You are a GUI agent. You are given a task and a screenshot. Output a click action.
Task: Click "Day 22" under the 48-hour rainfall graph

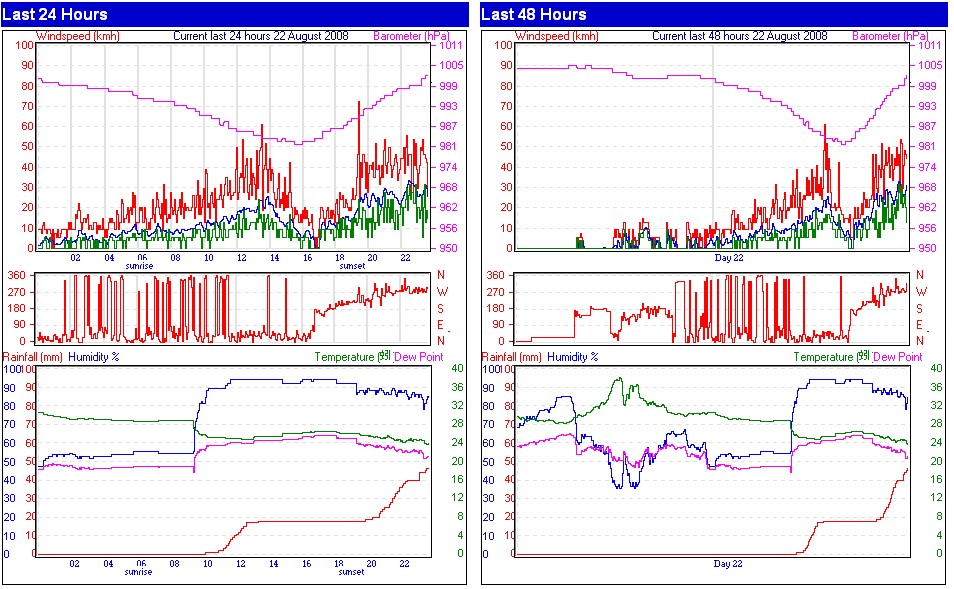click(x=728, y=564)
